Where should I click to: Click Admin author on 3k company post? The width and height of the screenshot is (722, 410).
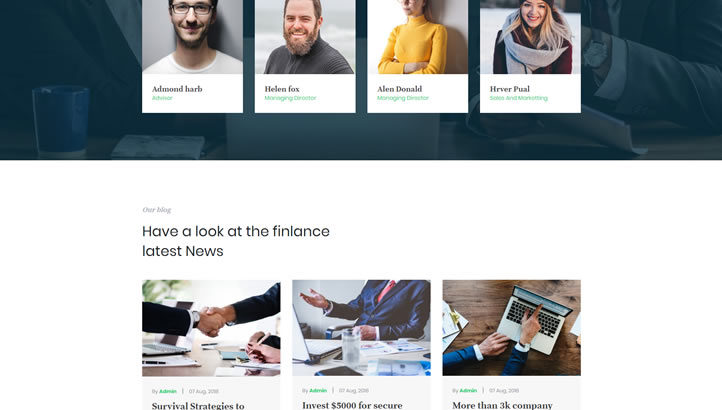468,390
